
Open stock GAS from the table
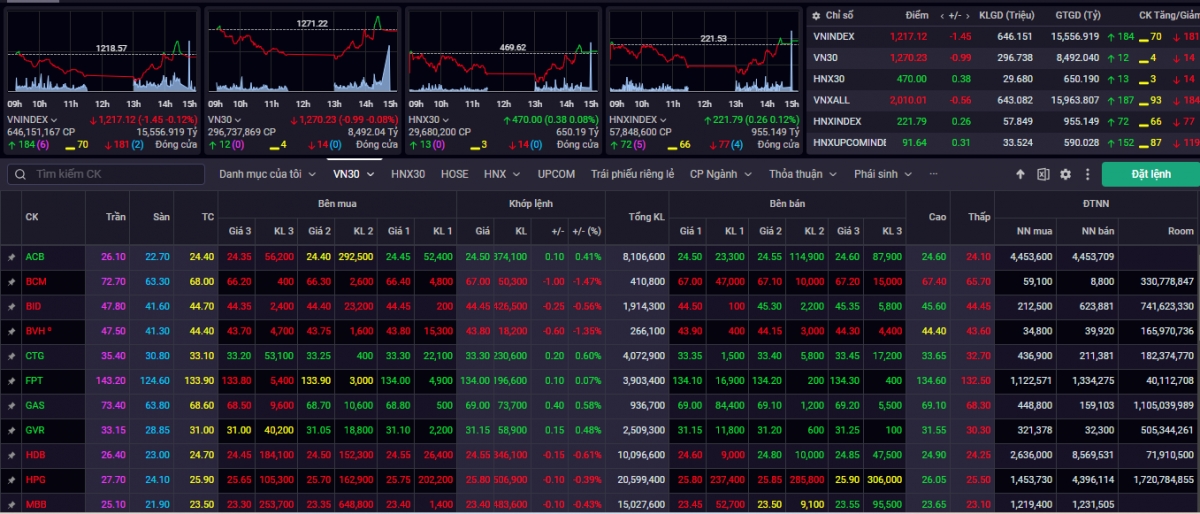[x=35, y=405]
